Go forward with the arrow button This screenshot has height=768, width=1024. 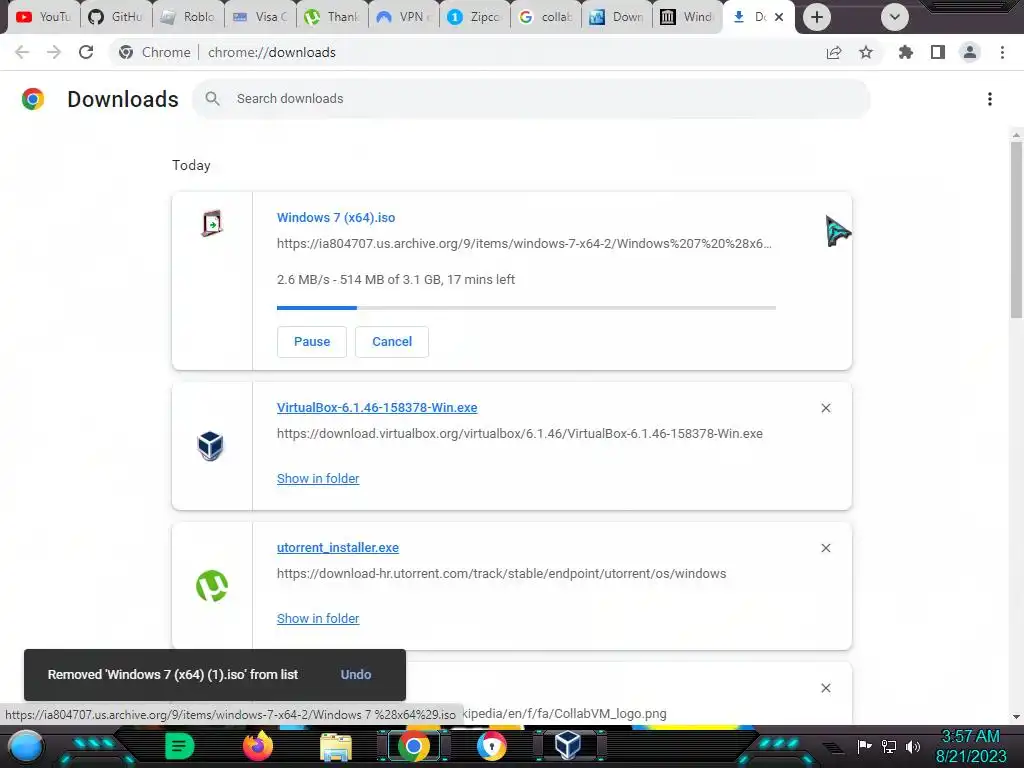point(54,52)
